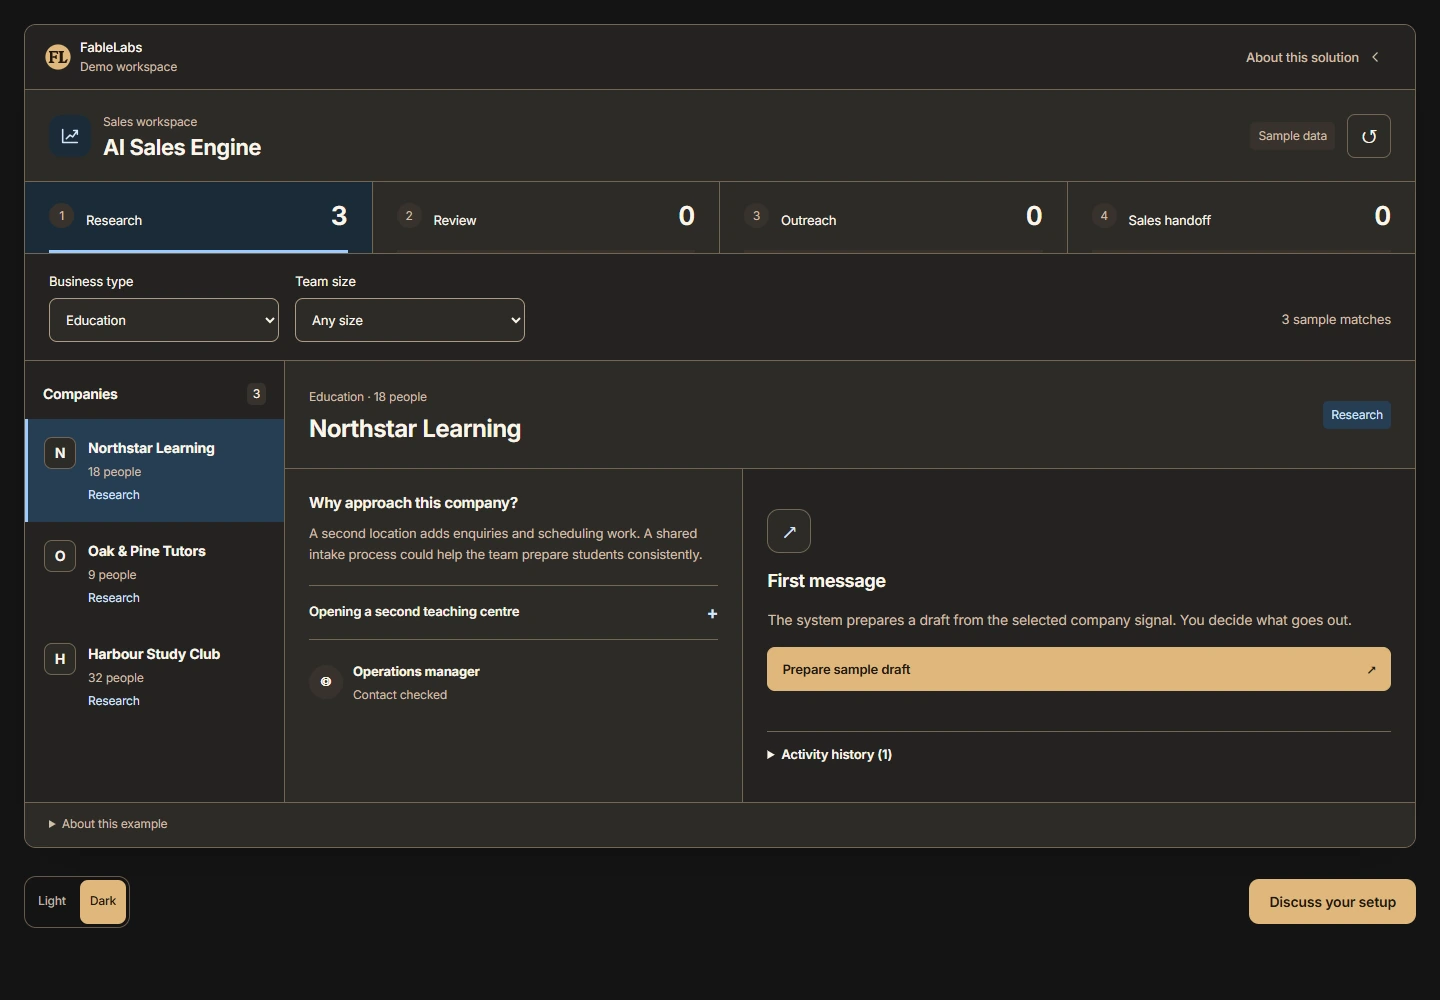
Task: Click the Sample data badge
Action: click(1292, 136)
